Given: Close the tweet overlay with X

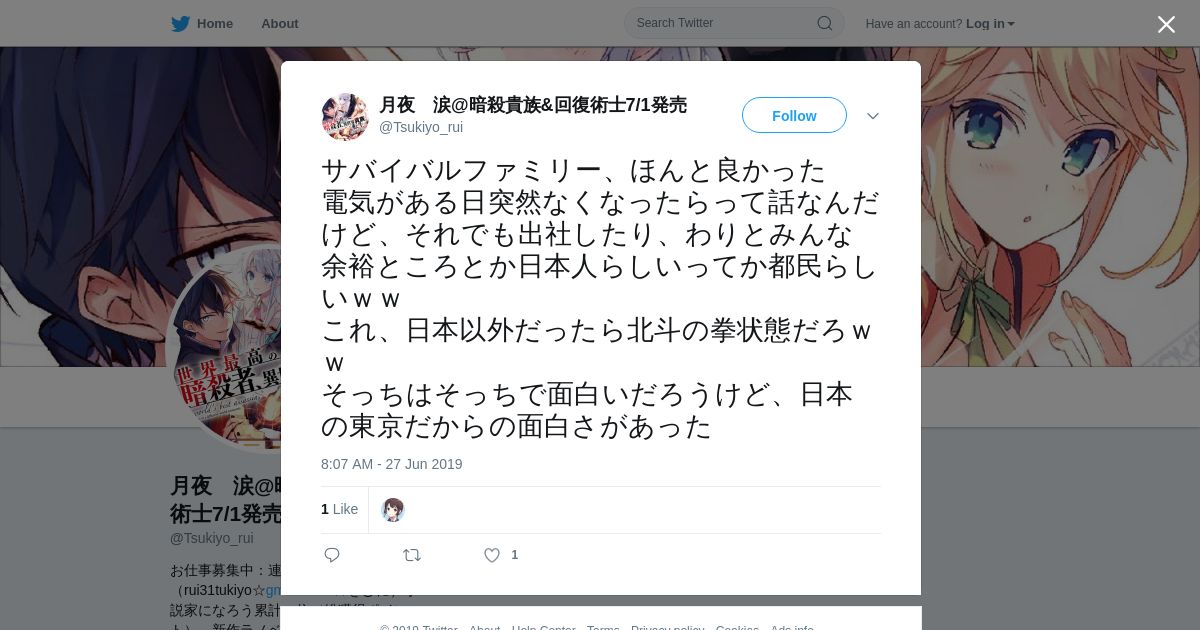Looking at the screenshot, I should [1166, 24].
